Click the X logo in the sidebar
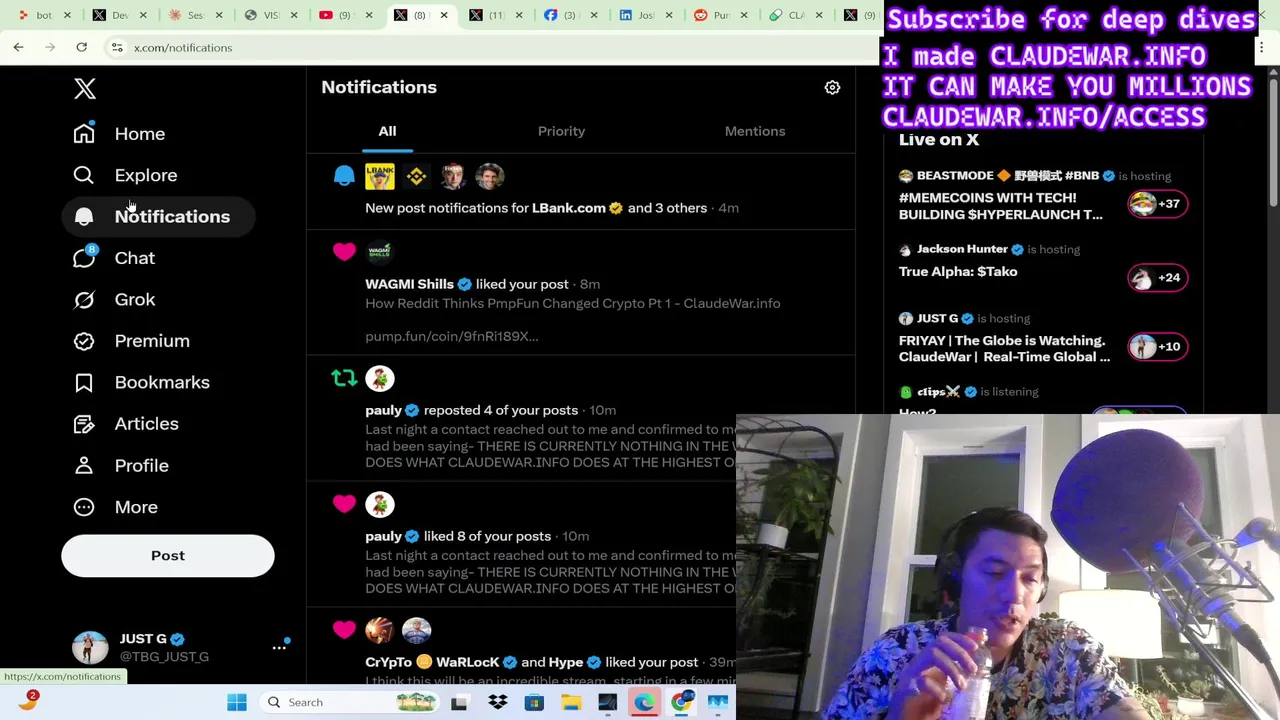Image resolution: width=1280 pixels, height=720 pixels. (85, 89)
